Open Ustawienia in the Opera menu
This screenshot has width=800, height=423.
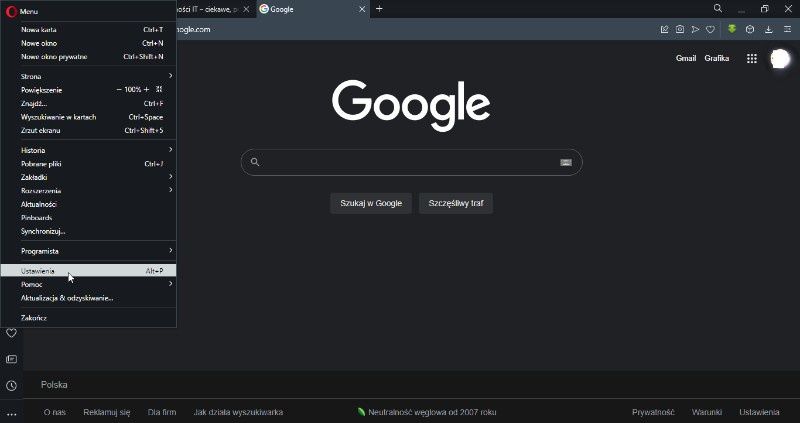click(88, 271)
